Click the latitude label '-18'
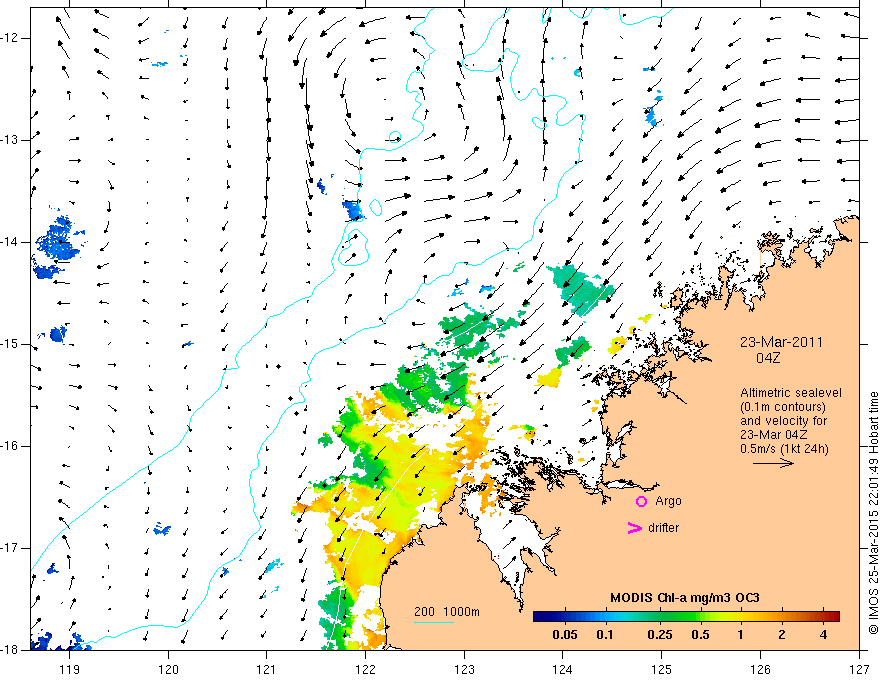This screenshot has height=680, width=880. click(10, 650)
